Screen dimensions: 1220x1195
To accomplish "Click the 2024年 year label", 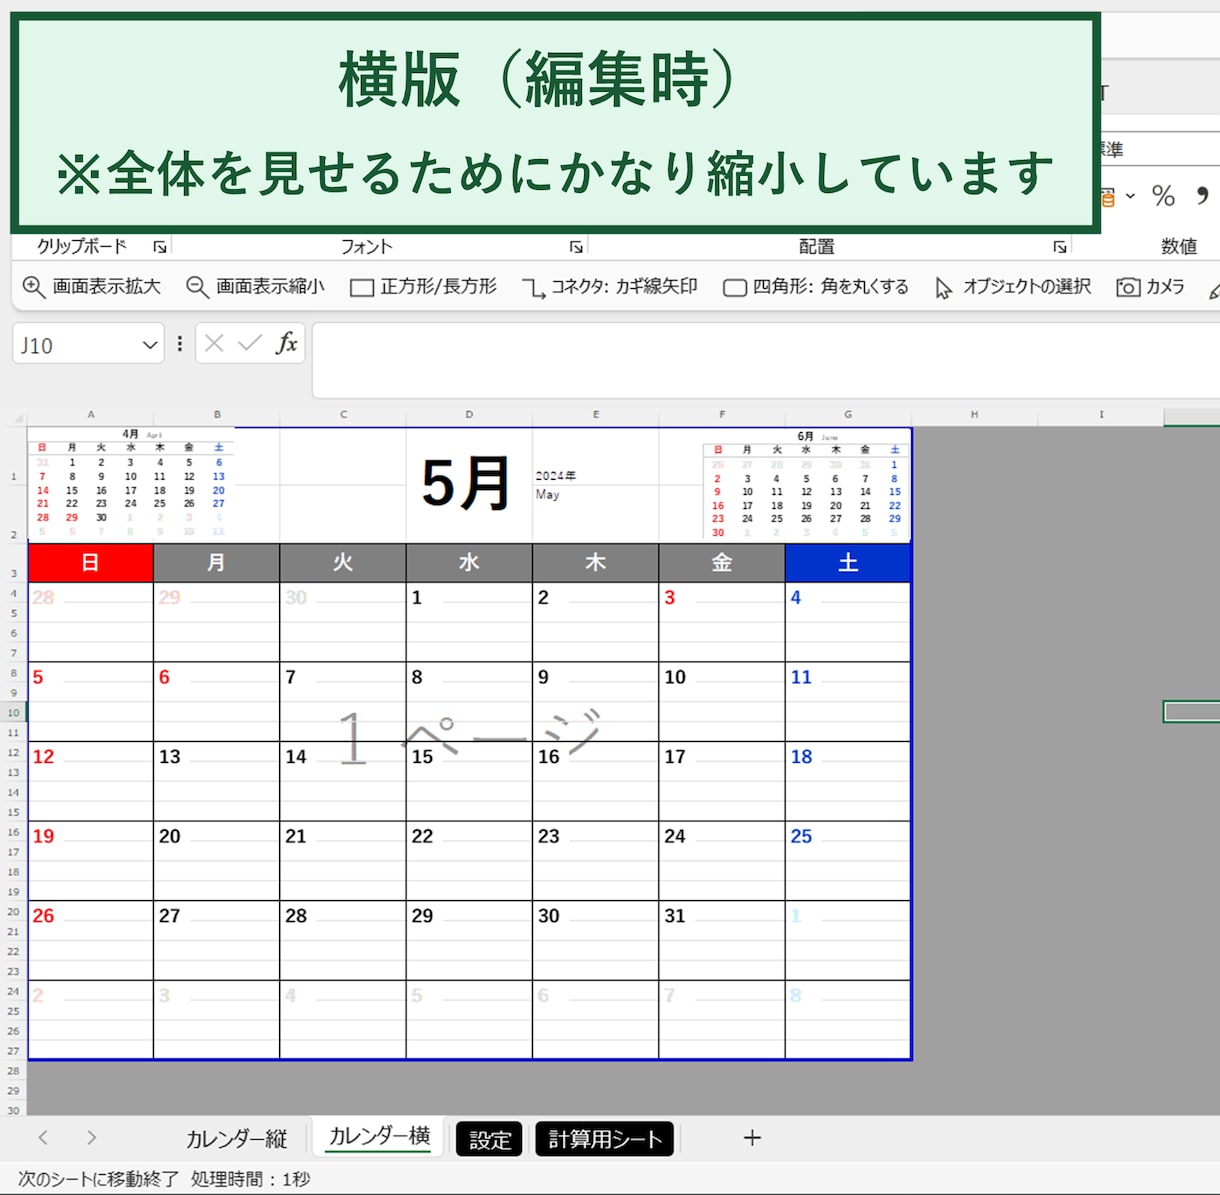I will point(555,476).
